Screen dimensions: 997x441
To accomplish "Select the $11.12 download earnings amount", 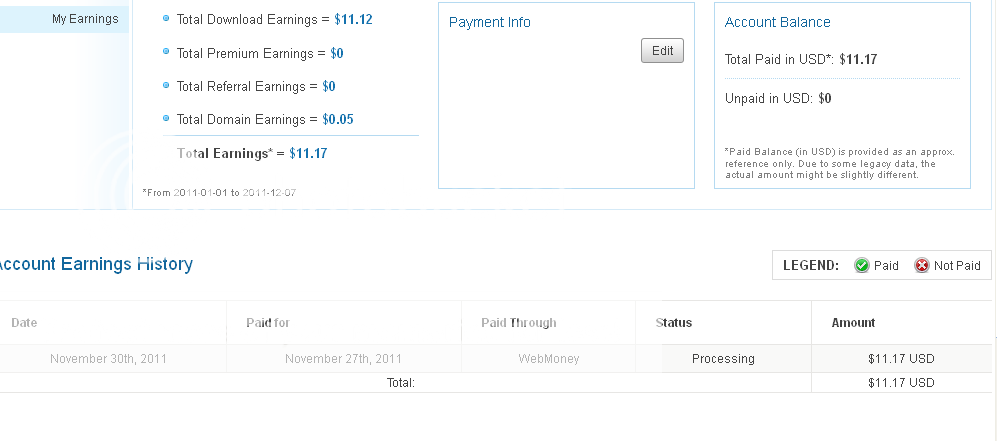I will [353, 20].
